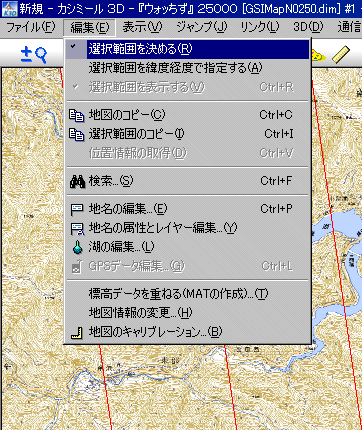362x430 pixels.
Task: Open the リンク(L) menu
Action: (x=260, y=27)
